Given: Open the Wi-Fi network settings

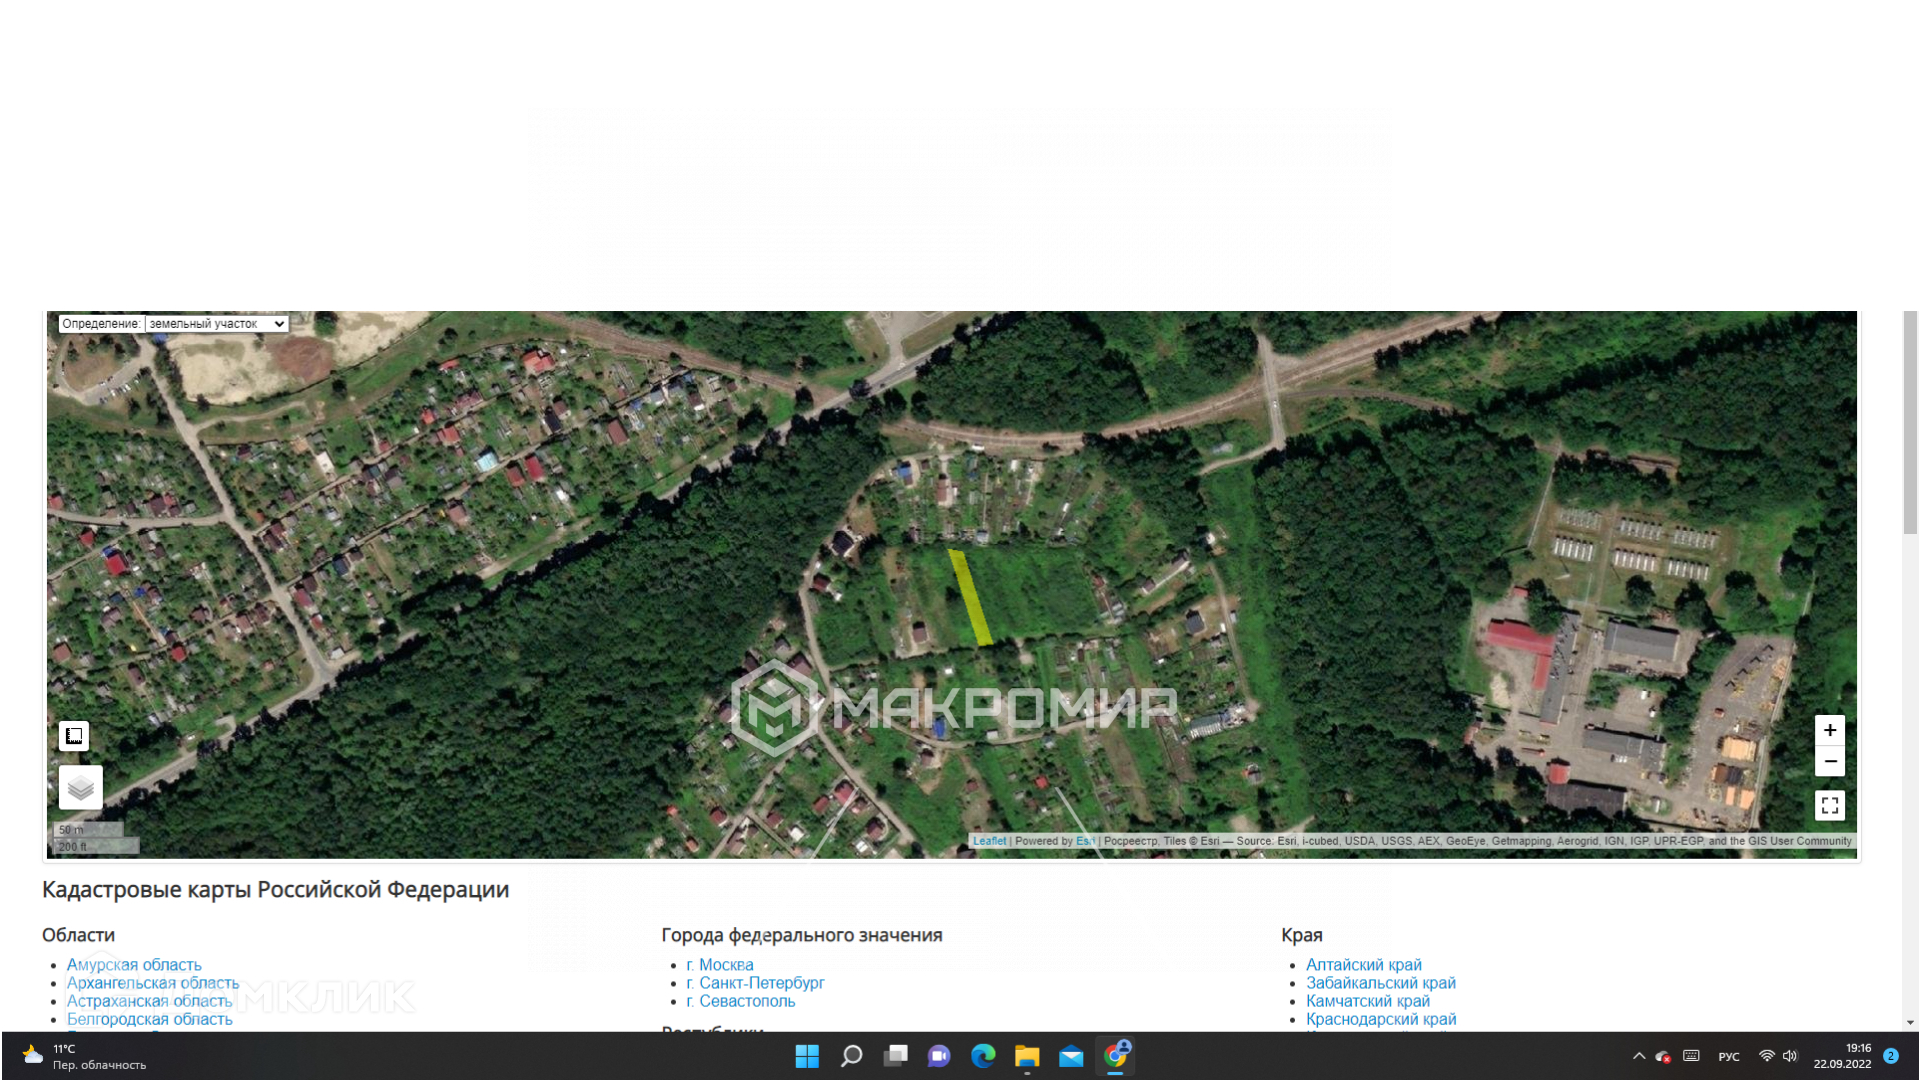Looking at the screenshot, I should point(1767,1056).
